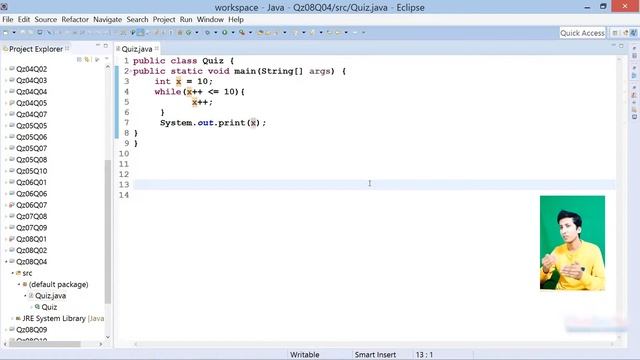Viewport: 640px width, 360px height.
Task: Switch to the Java perspective icon
Action: point(633,33)
